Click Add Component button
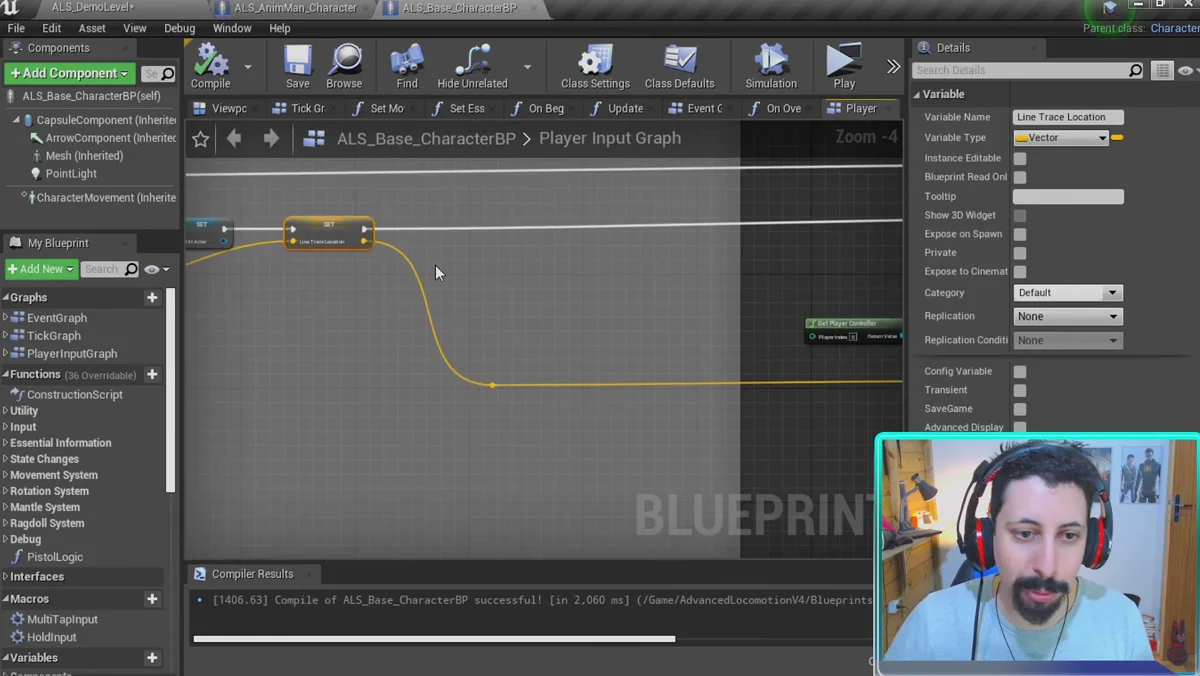Screen dimensions: 1200x676 69,73
